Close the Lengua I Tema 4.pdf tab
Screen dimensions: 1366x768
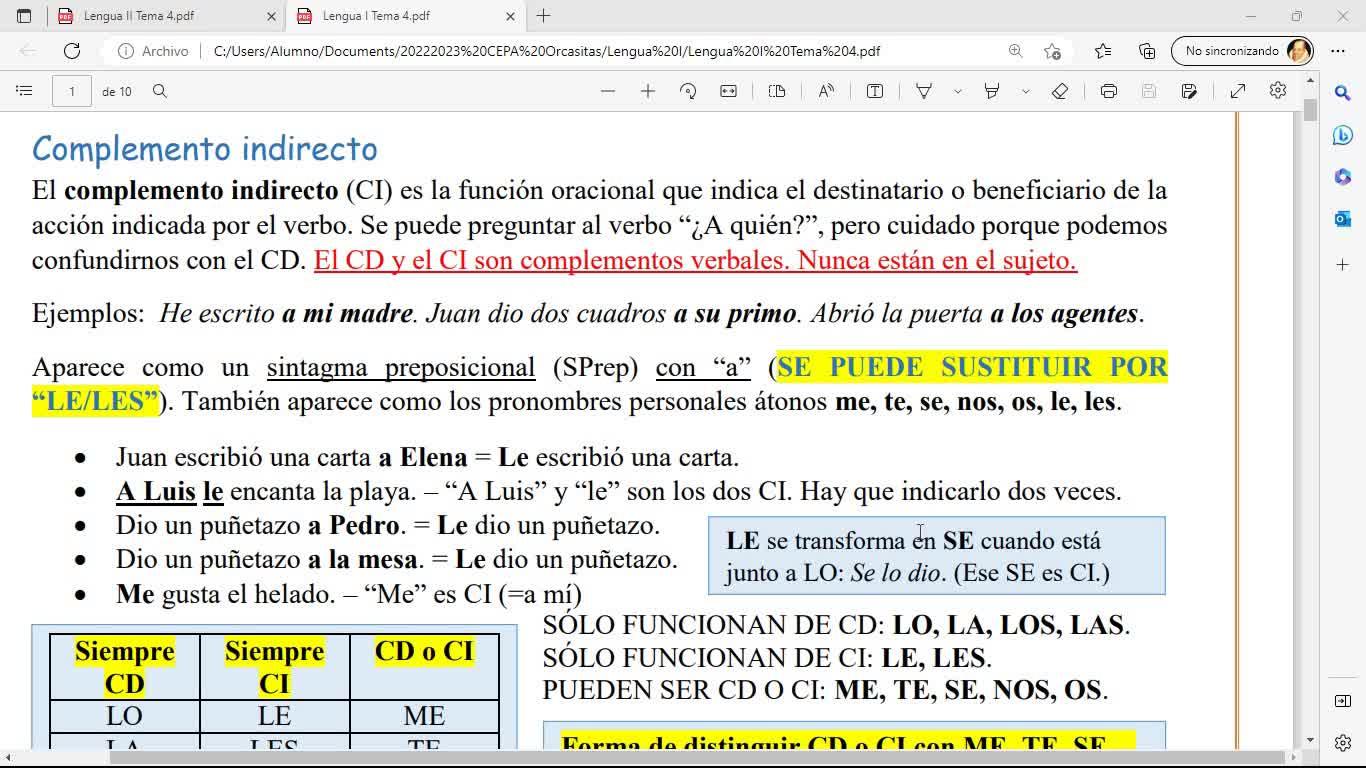click(510, 16)
